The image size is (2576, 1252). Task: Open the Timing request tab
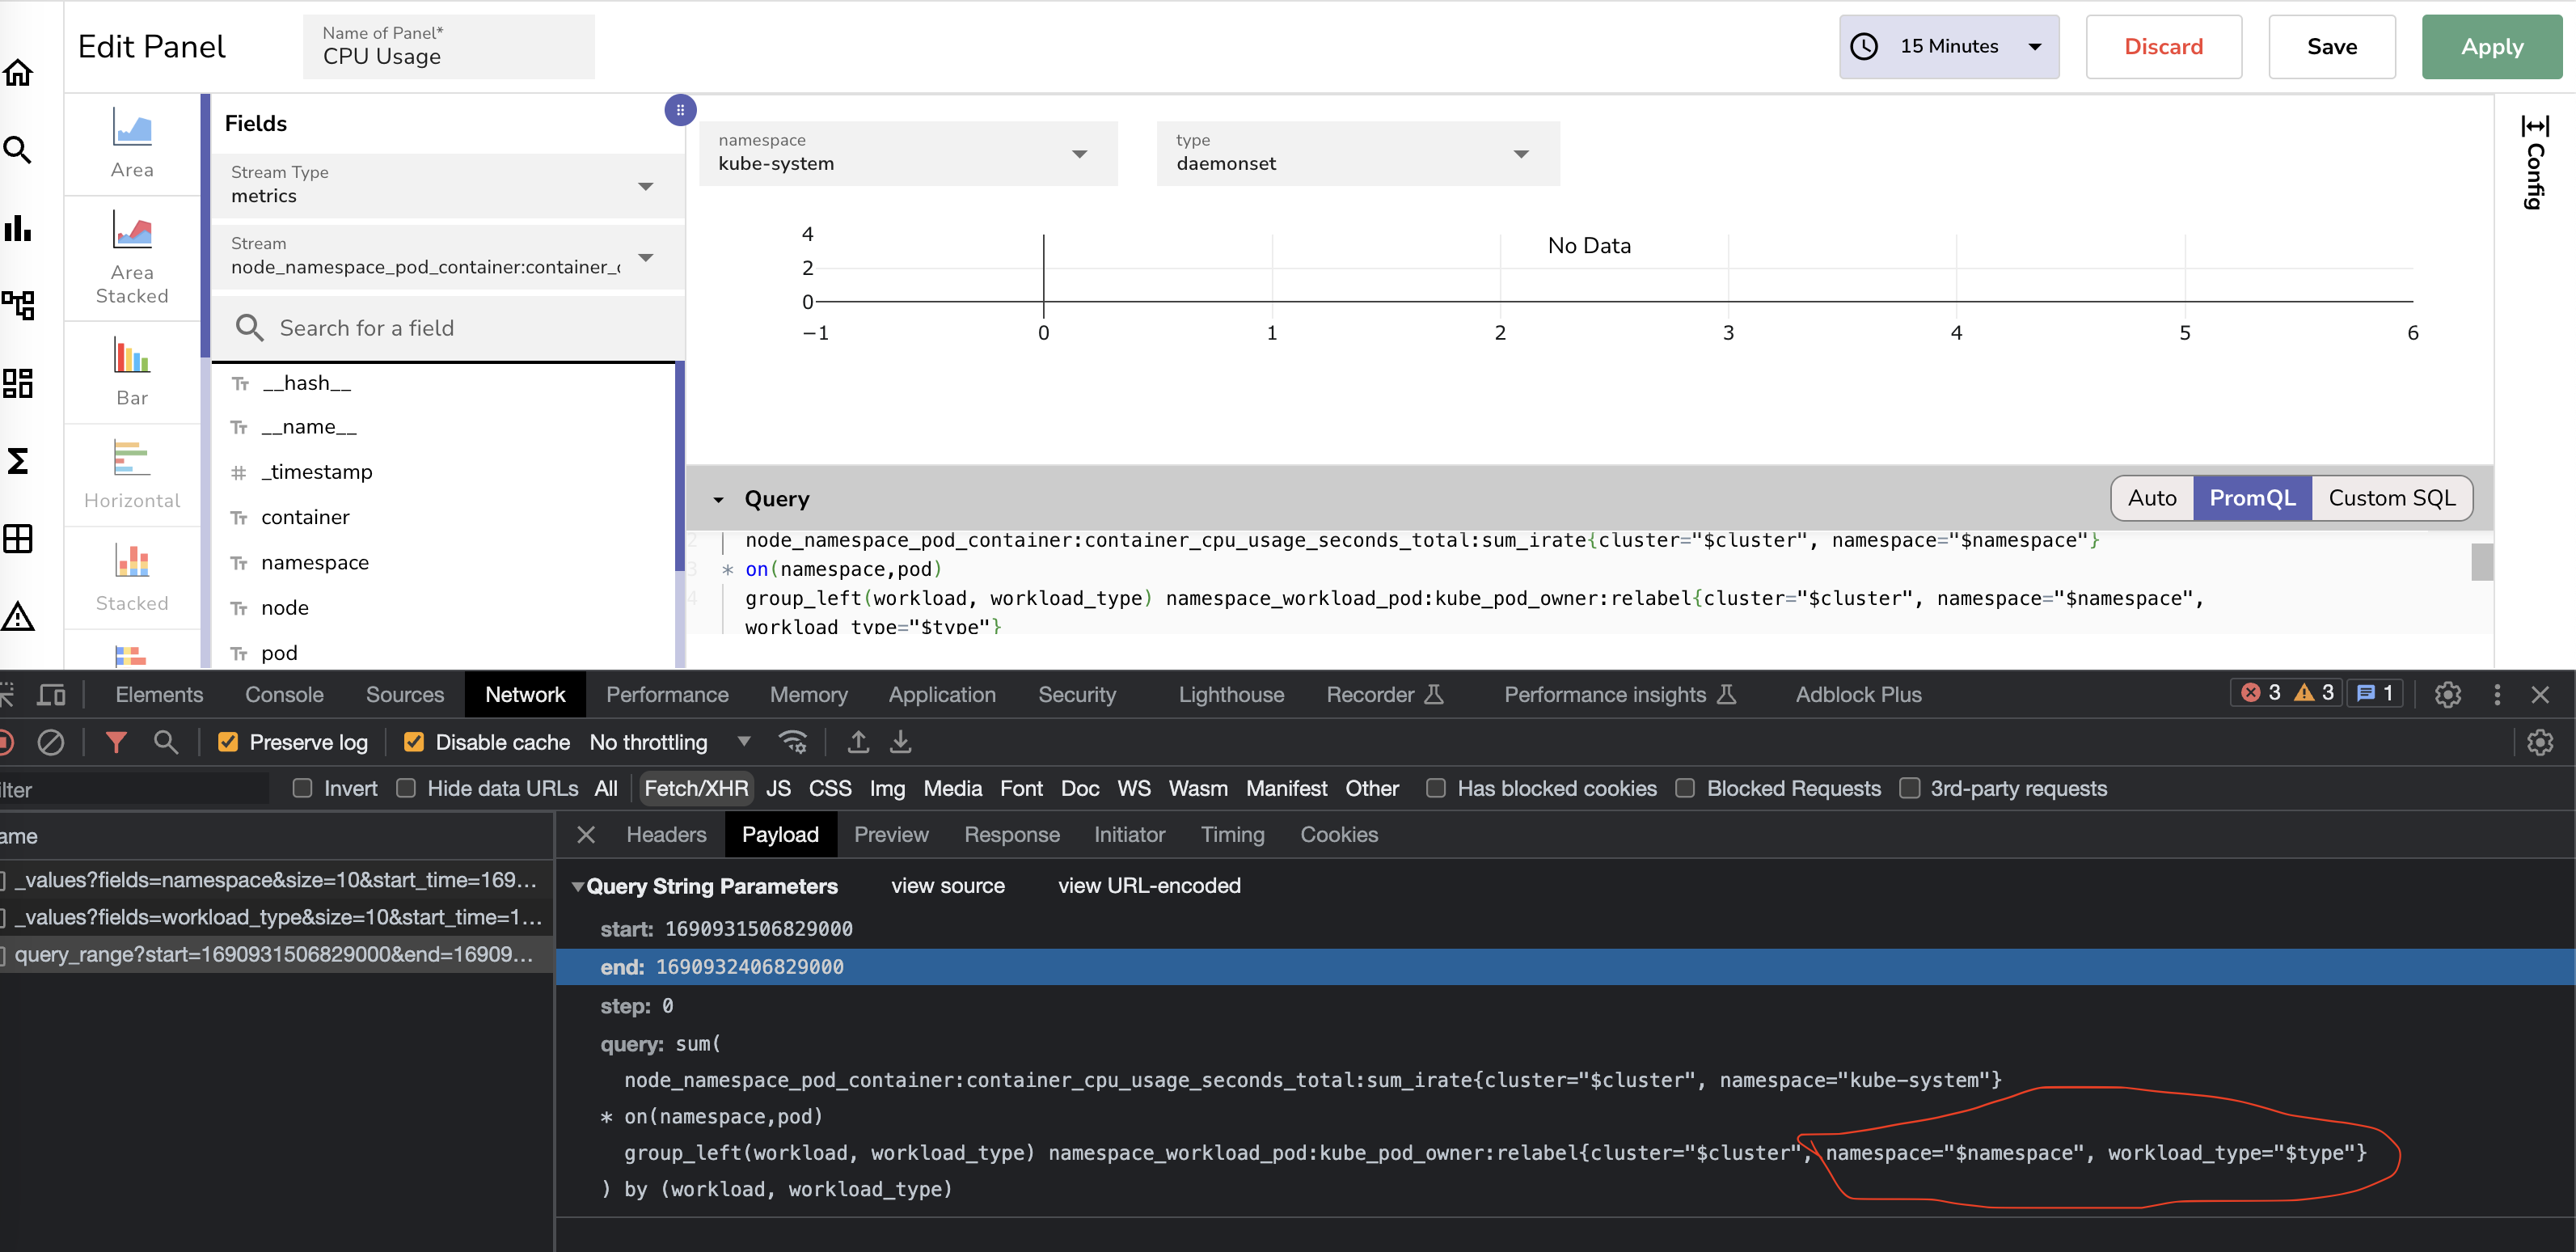[1232, 834]
